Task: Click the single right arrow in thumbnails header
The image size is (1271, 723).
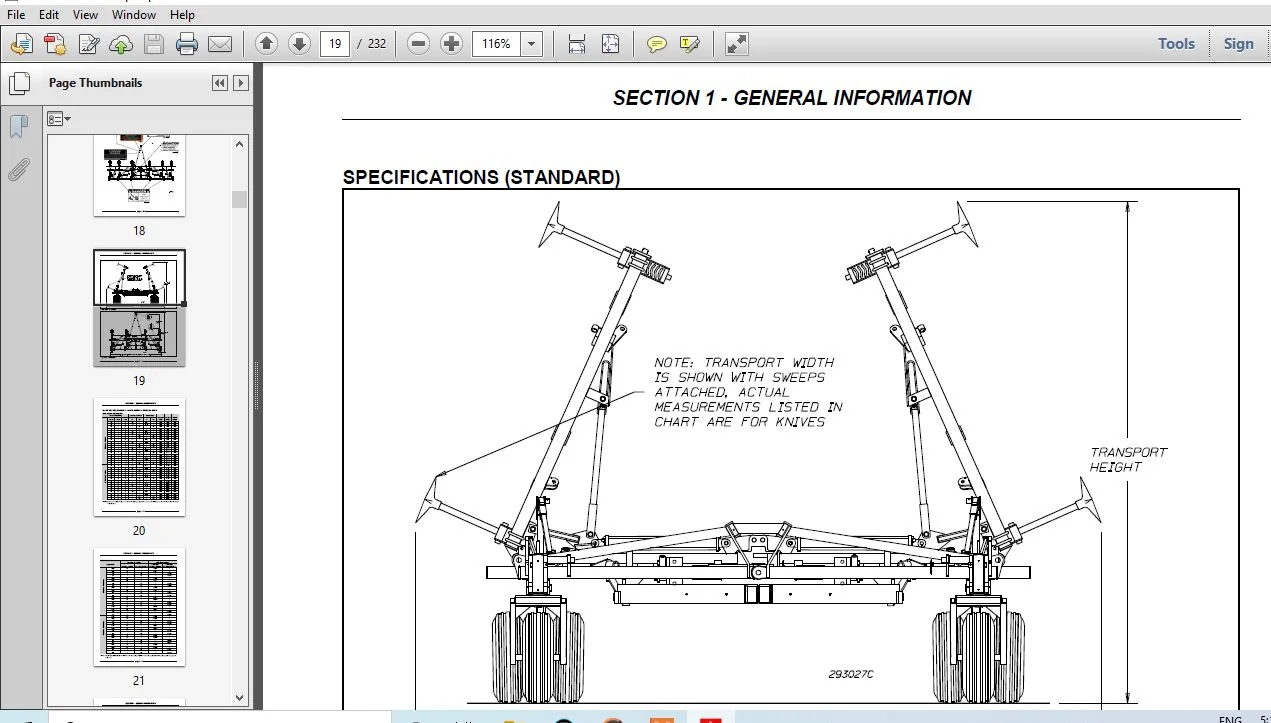Action: [241, 83]
